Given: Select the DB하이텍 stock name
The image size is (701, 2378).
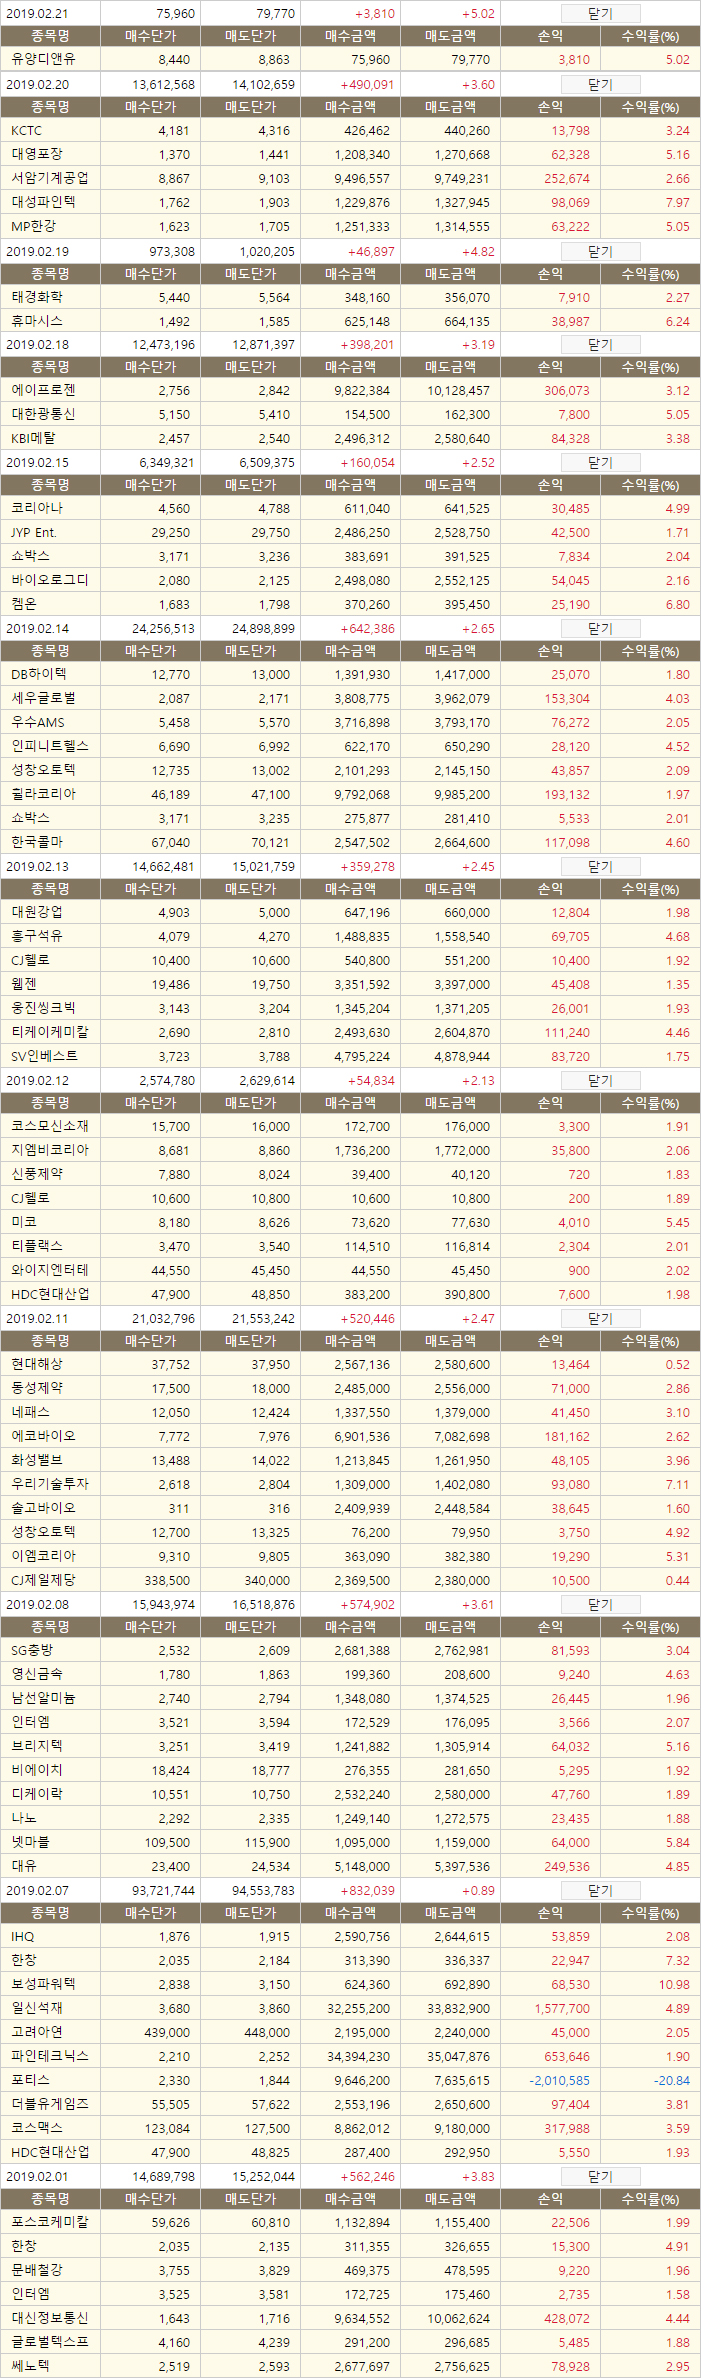Looking at the screenshot, I should 39,675.
